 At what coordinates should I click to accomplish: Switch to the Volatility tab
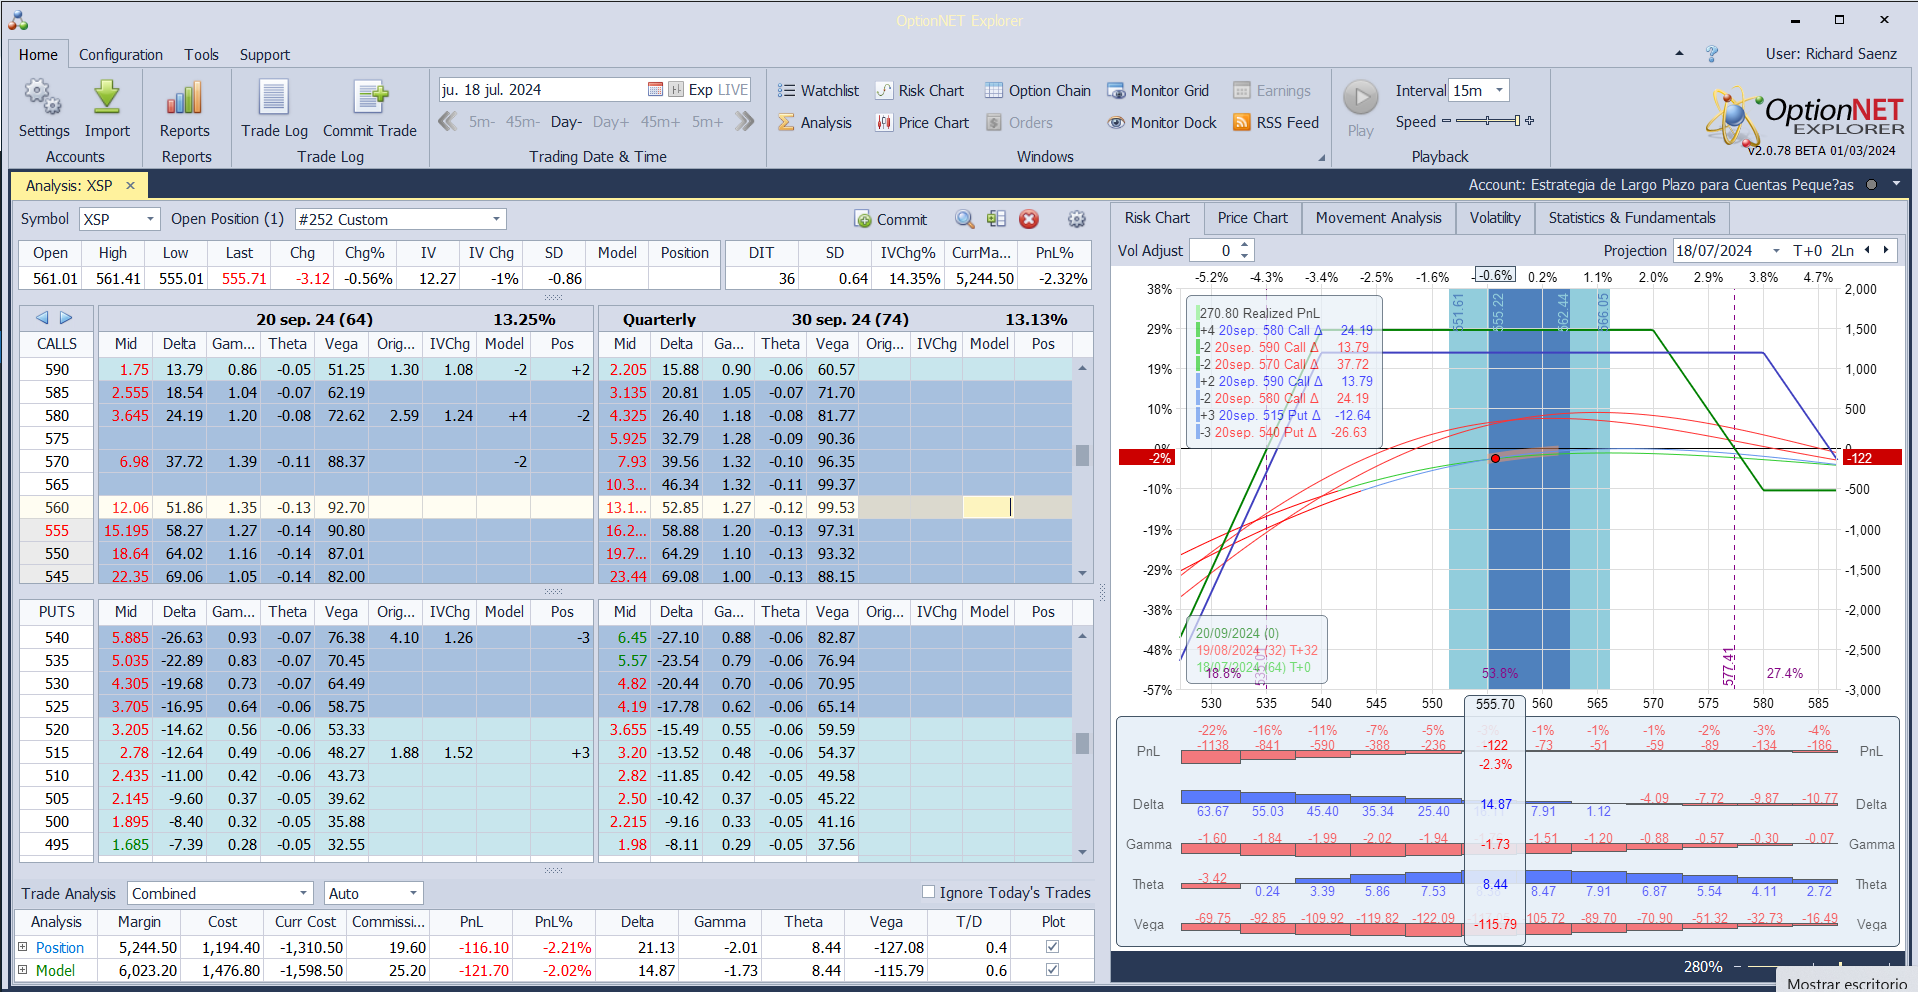[1495, 218]
